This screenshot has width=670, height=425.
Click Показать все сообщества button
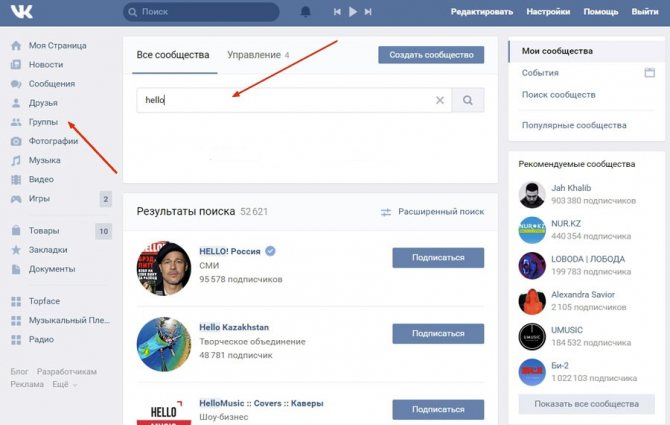click(x=586, y=404)
